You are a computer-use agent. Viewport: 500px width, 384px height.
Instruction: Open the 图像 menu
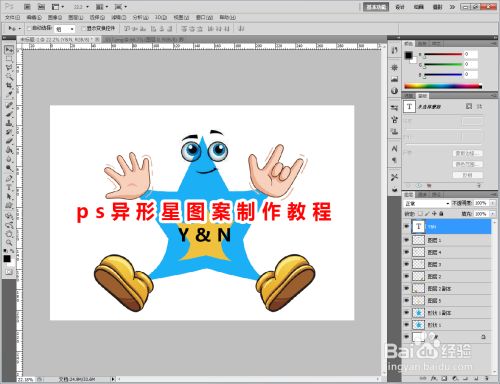click(55, 17)
